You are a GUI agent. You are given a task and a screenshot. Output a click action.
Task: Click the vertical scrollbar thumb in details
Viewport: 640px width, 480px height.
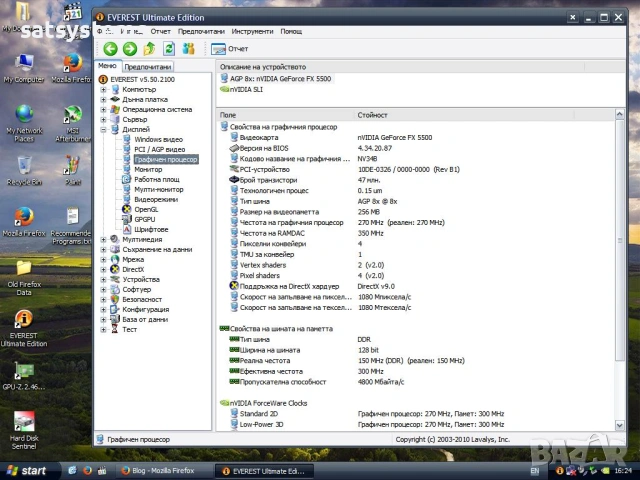[620, 240]
